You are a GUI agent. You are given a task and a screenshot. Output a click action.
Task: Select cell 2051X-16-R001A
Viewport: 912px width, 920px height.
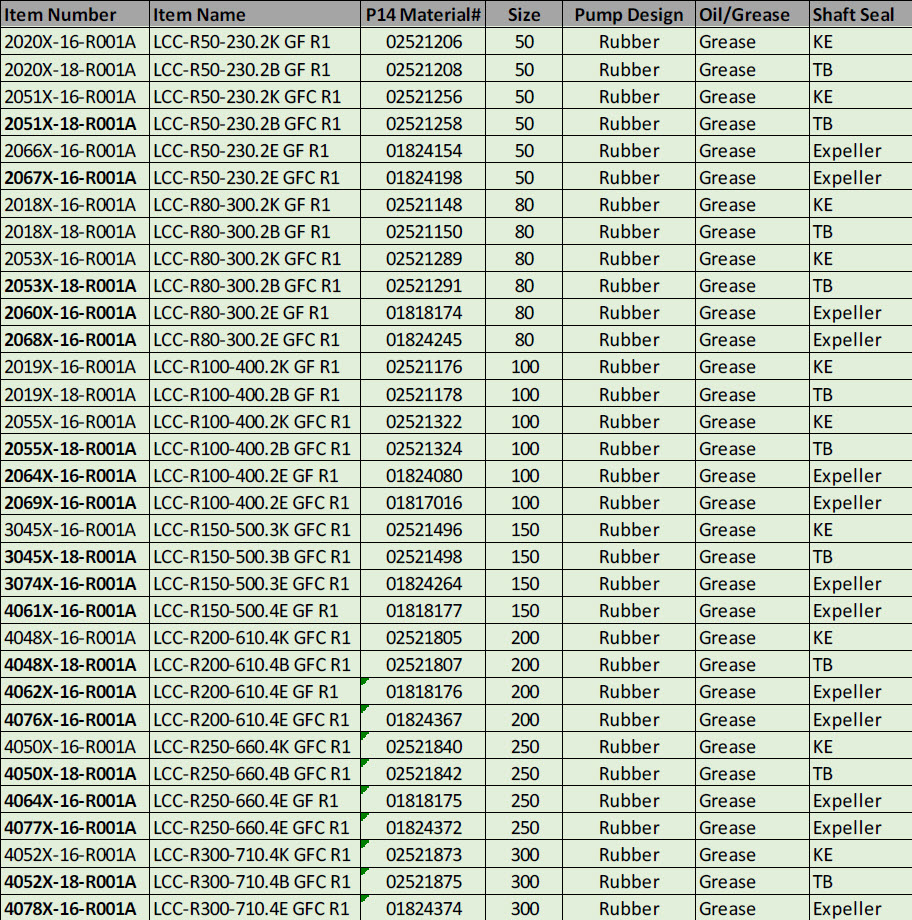pyautogui.click(x=75, y=96)
